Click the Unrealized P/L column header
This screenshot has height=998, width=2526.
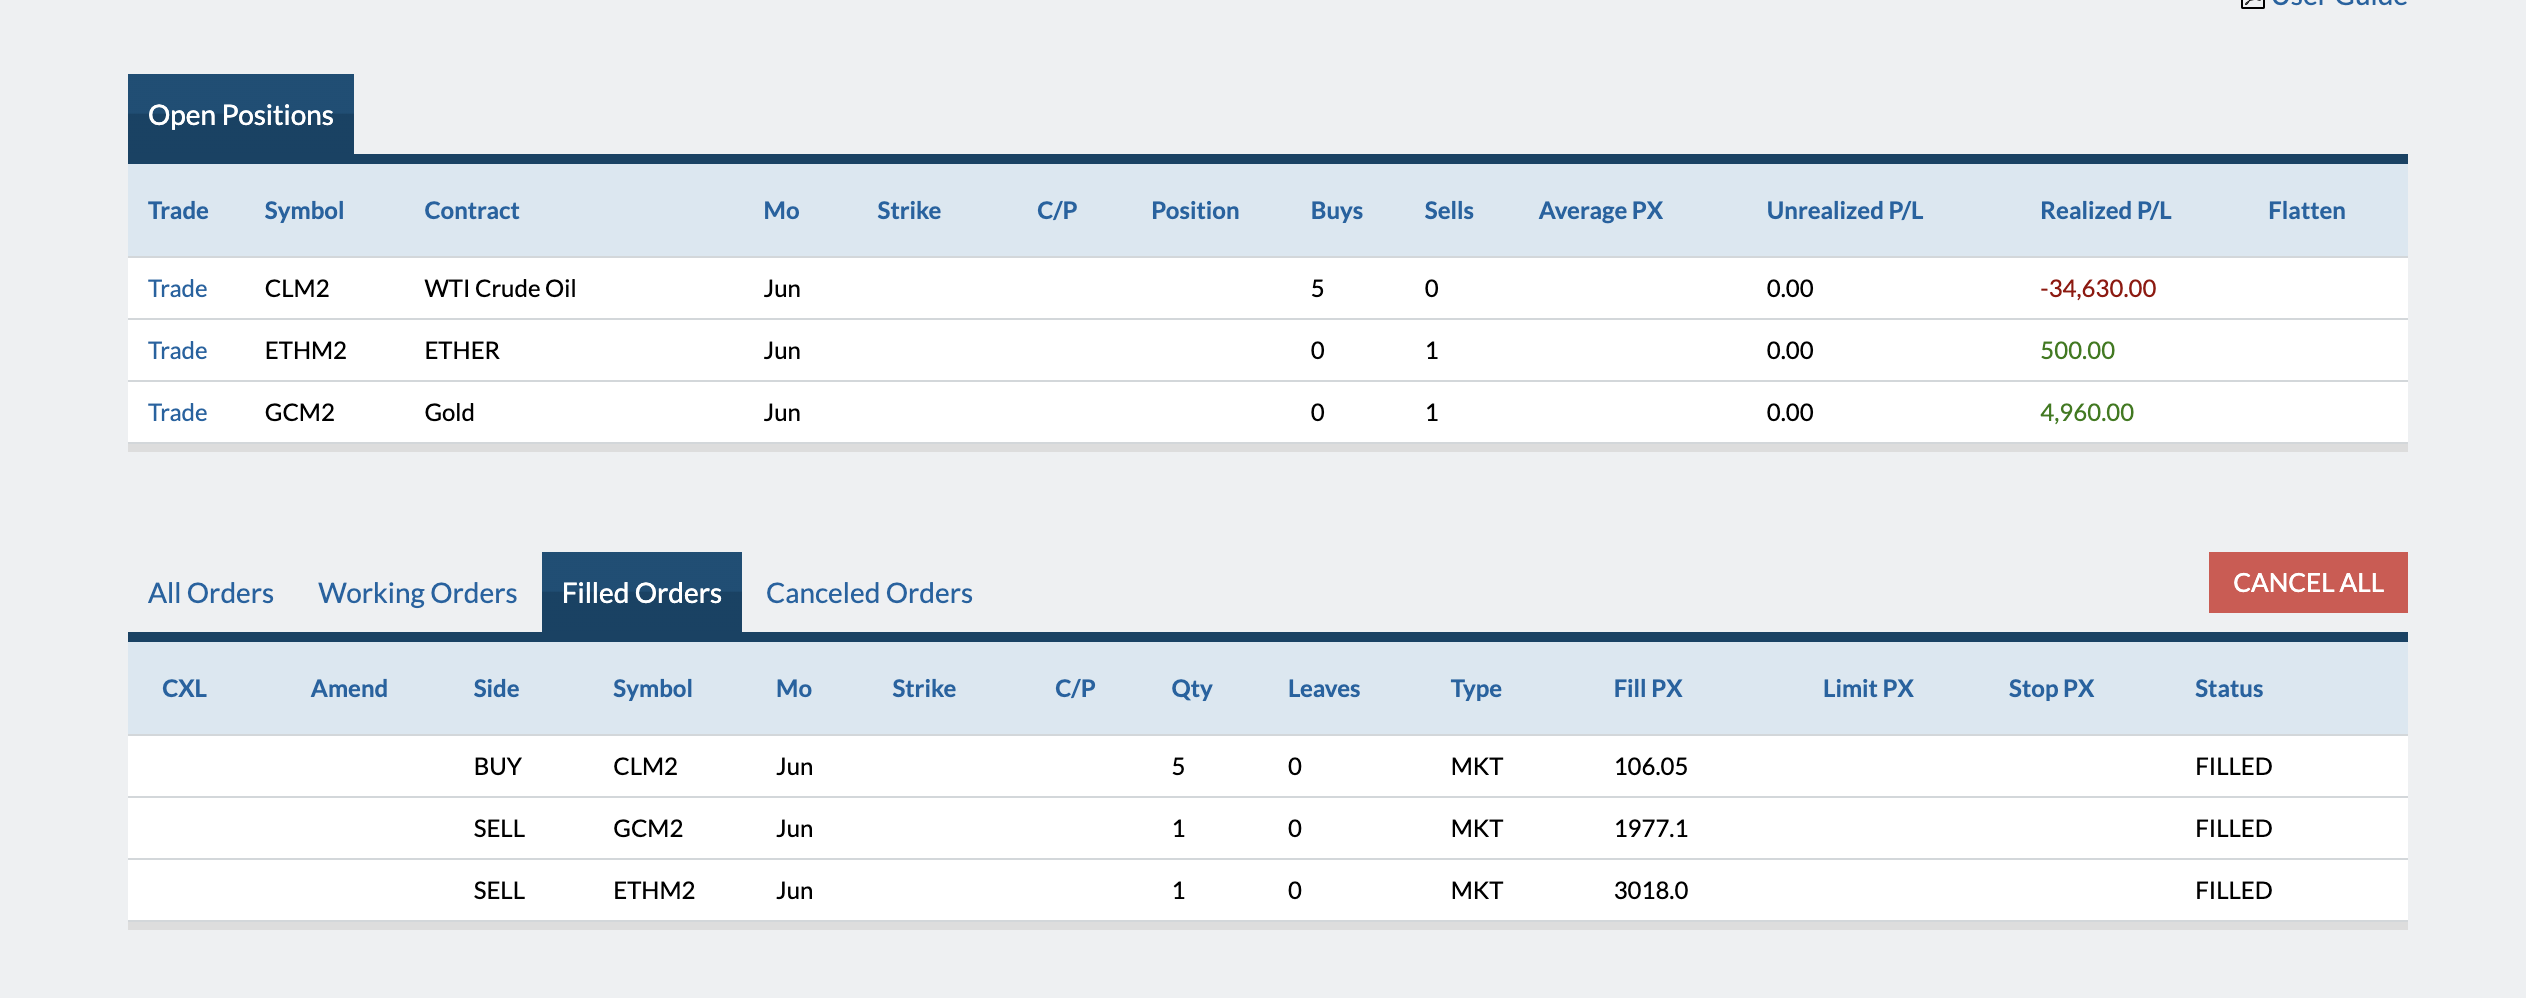[1845, 210]
